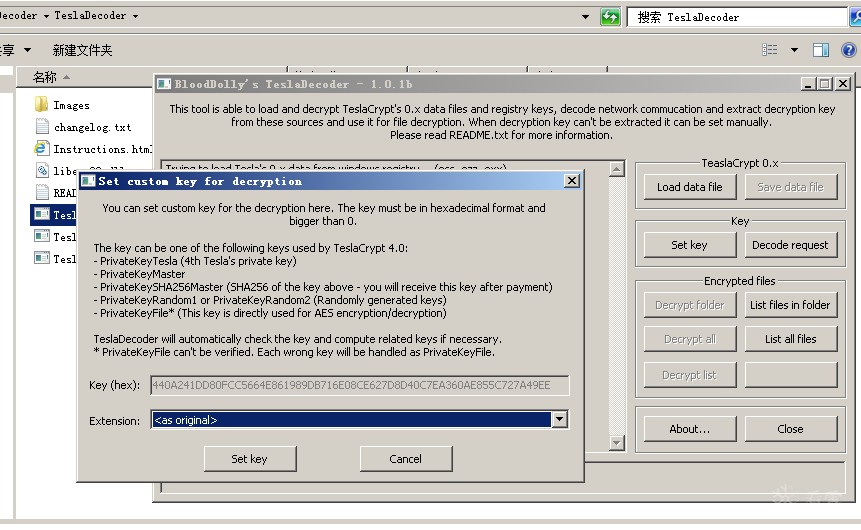Click the 搜索 TeslaDecoder search box
The width and height of the screenshot is (861, 530).
click(737, 17)
